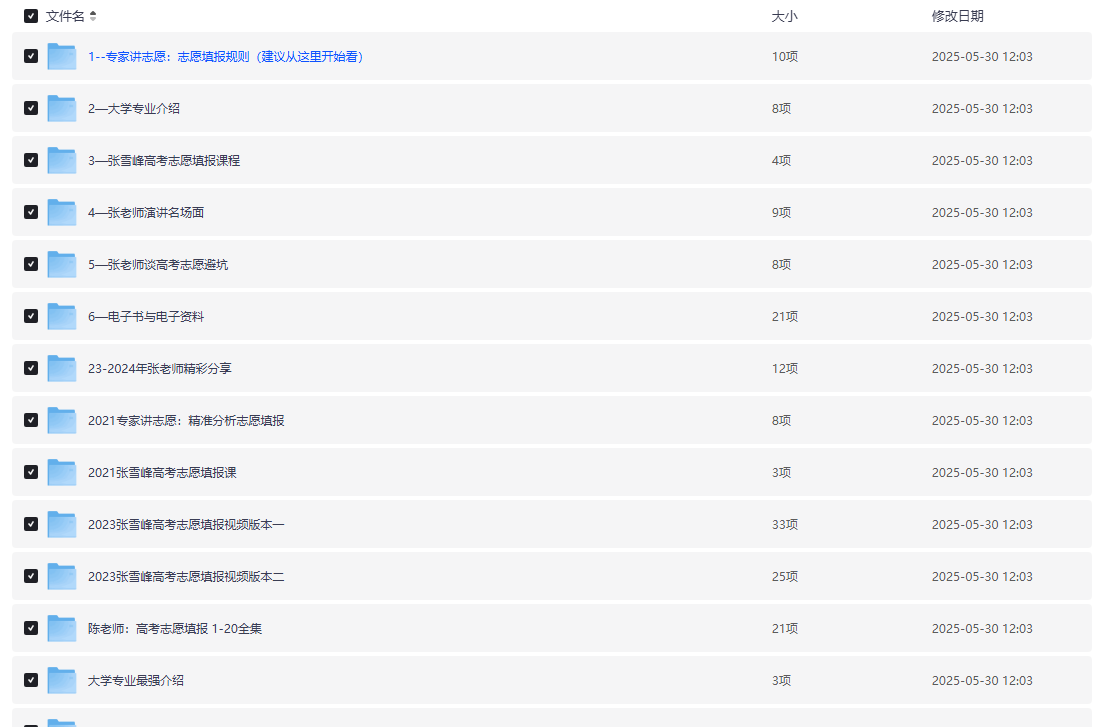Open folder icon of 23-2024年张老师精彩分享
The image size is (1102, 727).
[62, 368]
